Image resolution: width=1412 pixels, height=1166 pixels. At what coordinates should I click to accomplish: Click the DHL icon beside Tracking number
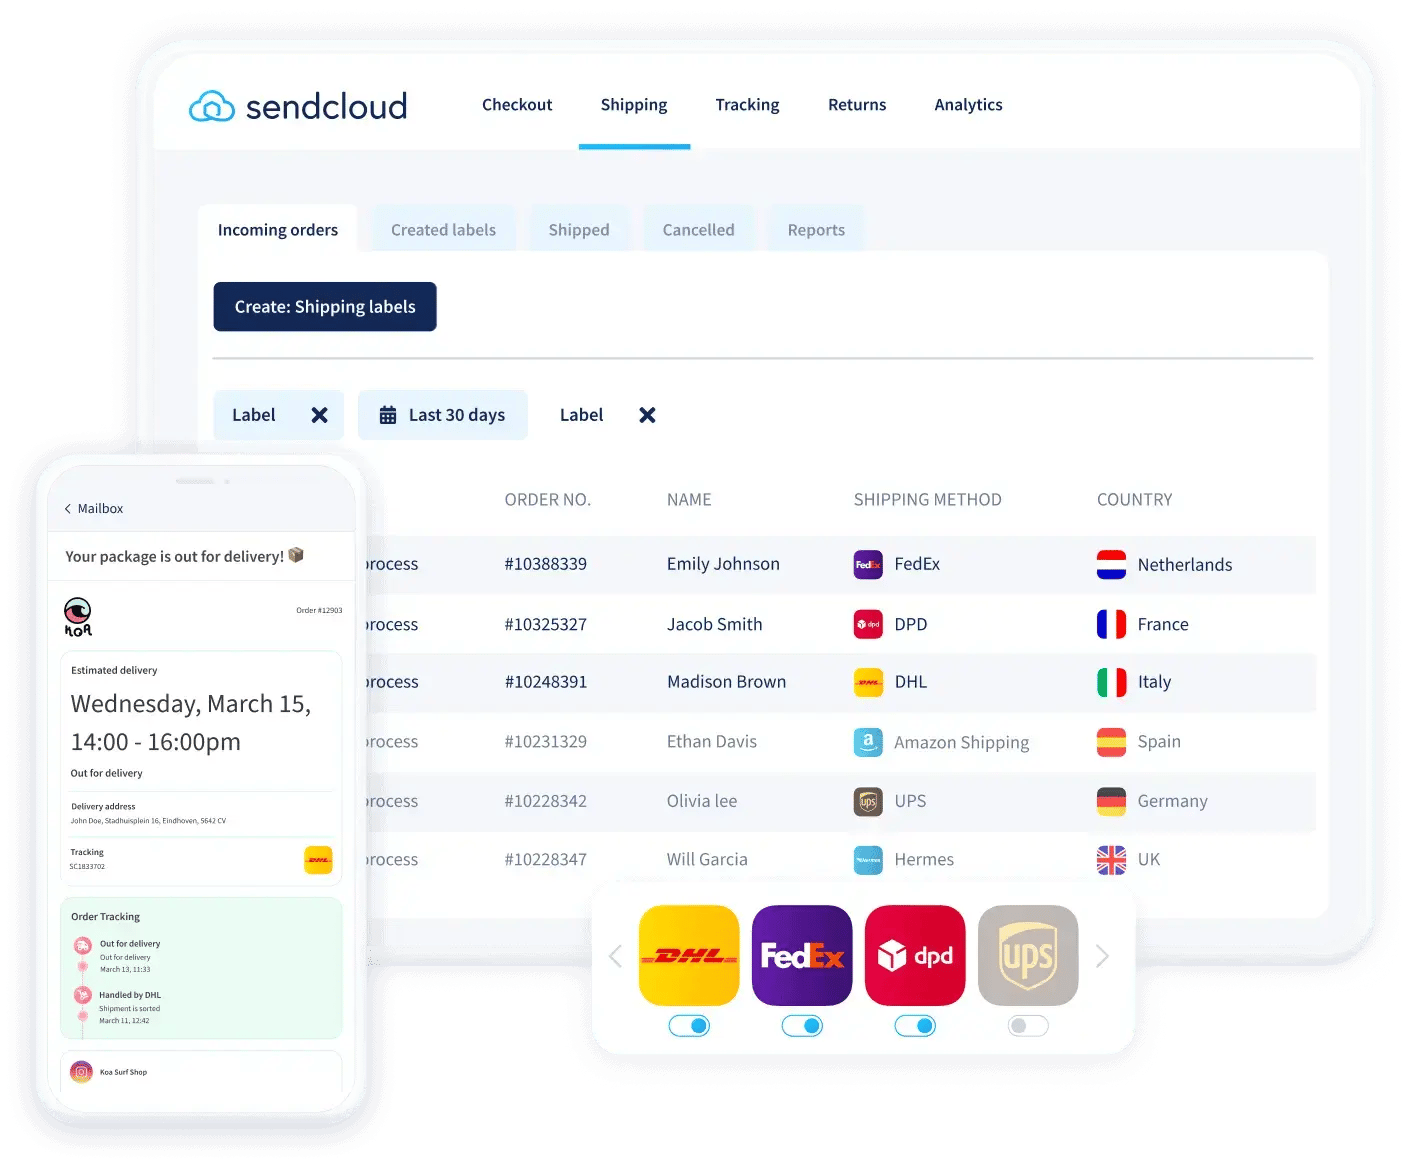pos(318,860)
